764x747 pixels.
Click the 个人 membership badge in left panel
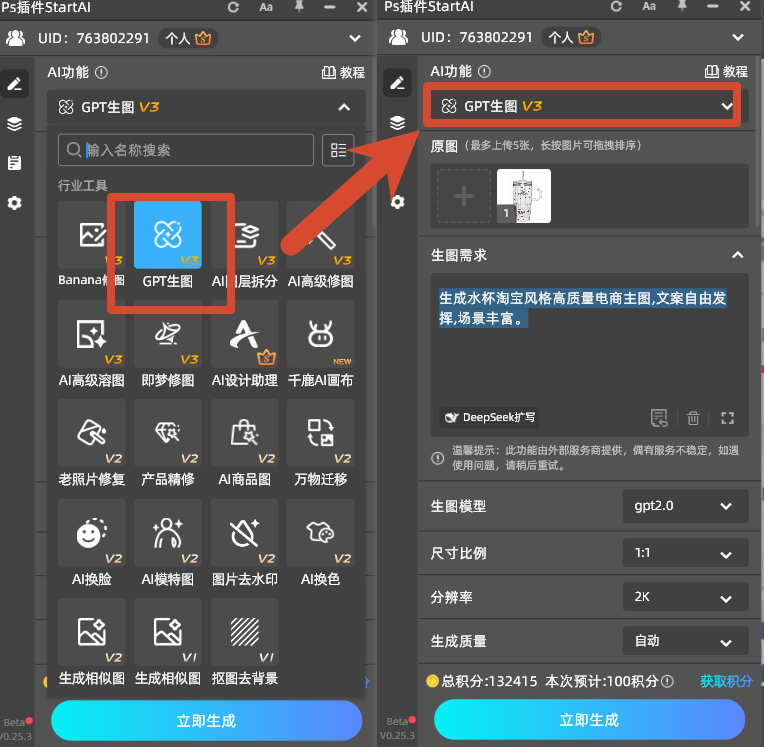[188, 38]
